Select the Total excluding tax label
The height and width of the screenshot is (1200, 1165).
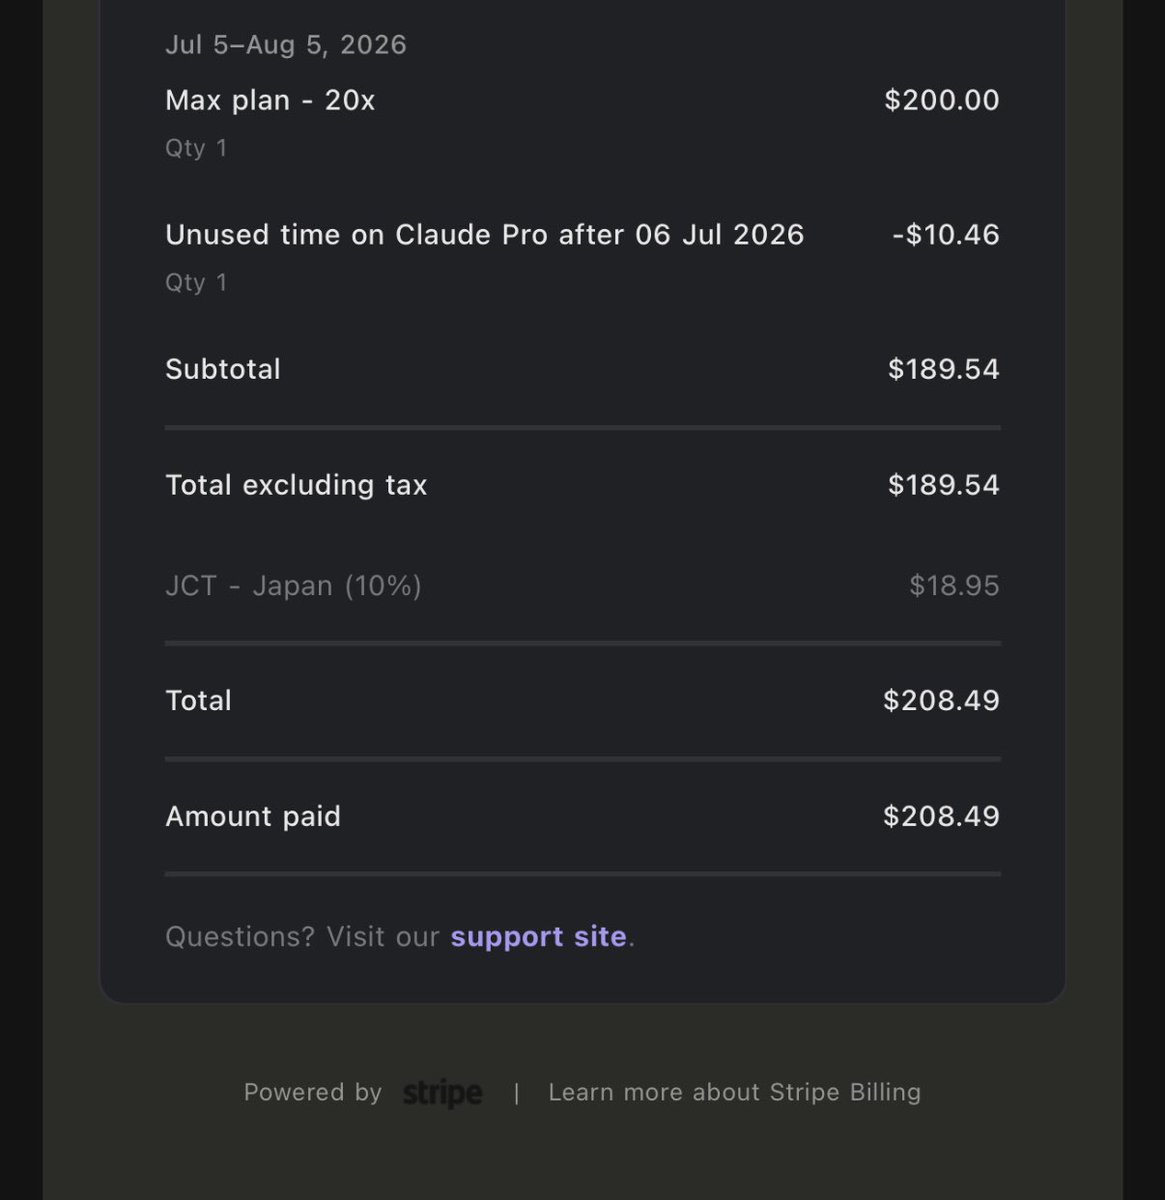pos(296,485)
